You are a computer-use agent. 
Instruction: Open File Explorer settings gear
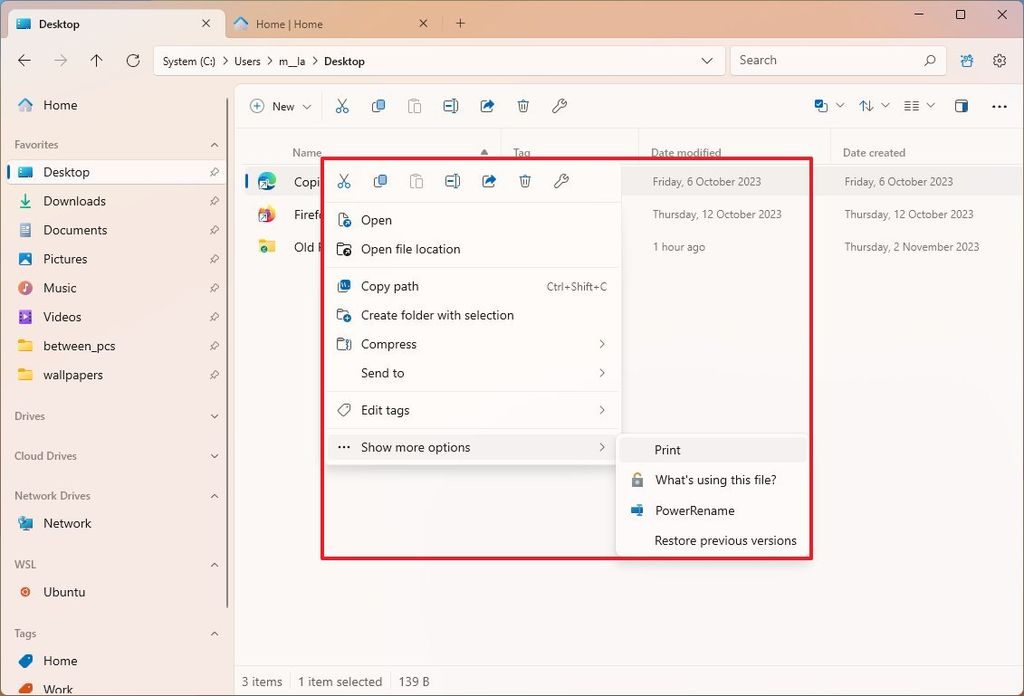999,60
